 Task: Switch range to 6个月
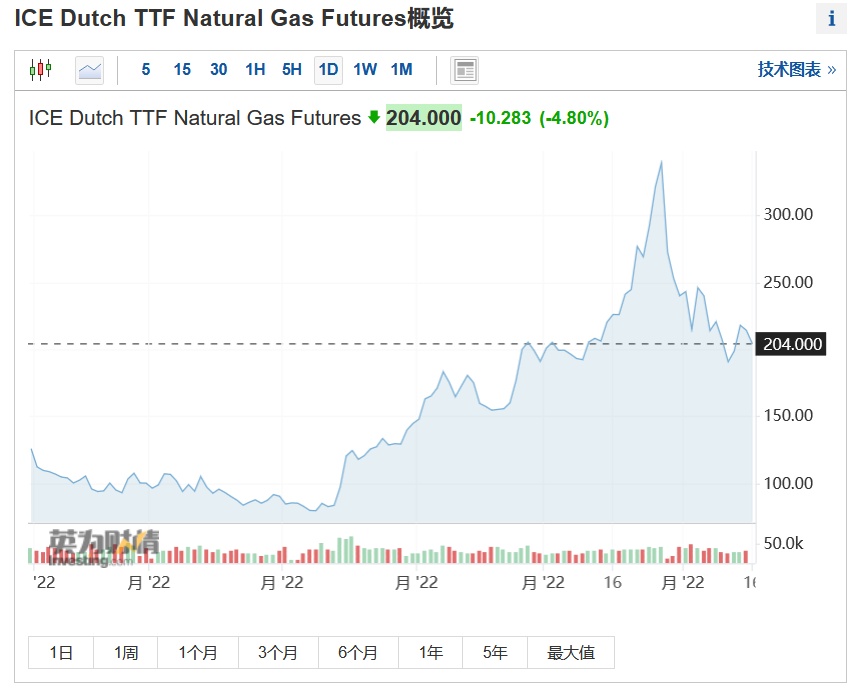click(358, 653)
